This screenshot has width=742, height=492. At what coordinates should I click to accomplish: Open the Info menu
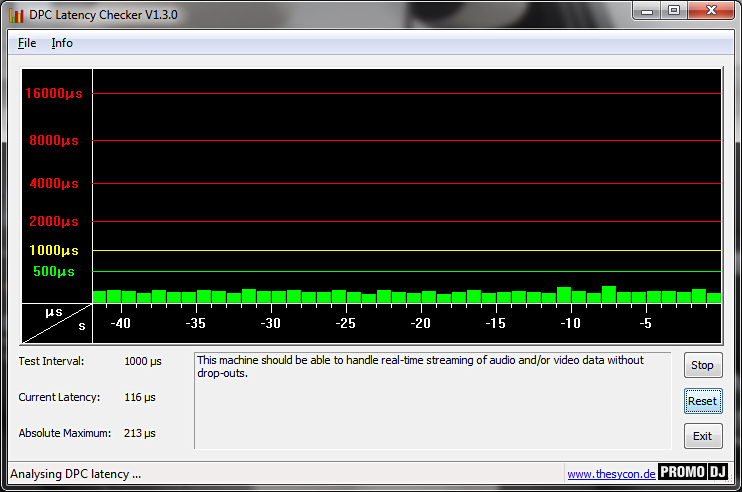tap(62, 43)
